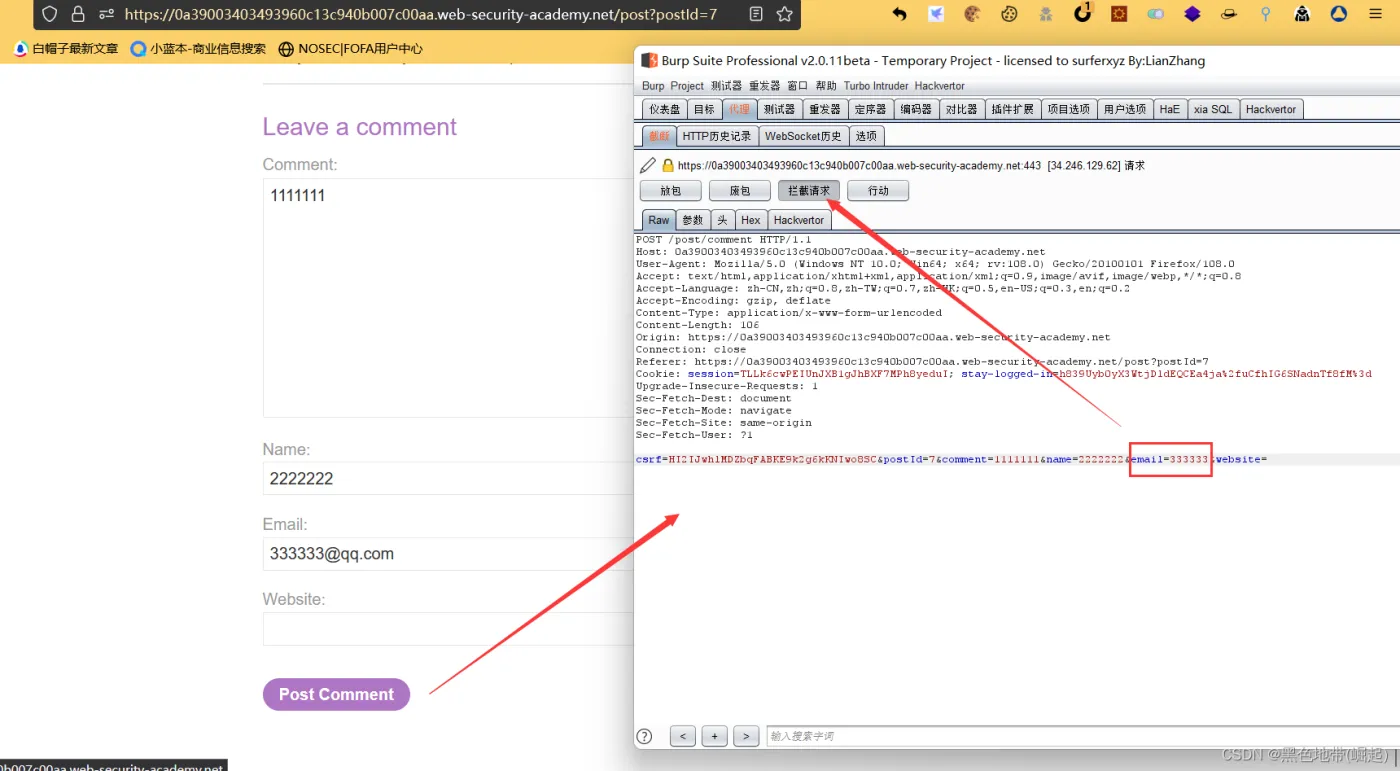The width and height of the screenshot is (1400, 771).
Task: Toggle the 拦截请求 intercept button
Action: (809, 190)
